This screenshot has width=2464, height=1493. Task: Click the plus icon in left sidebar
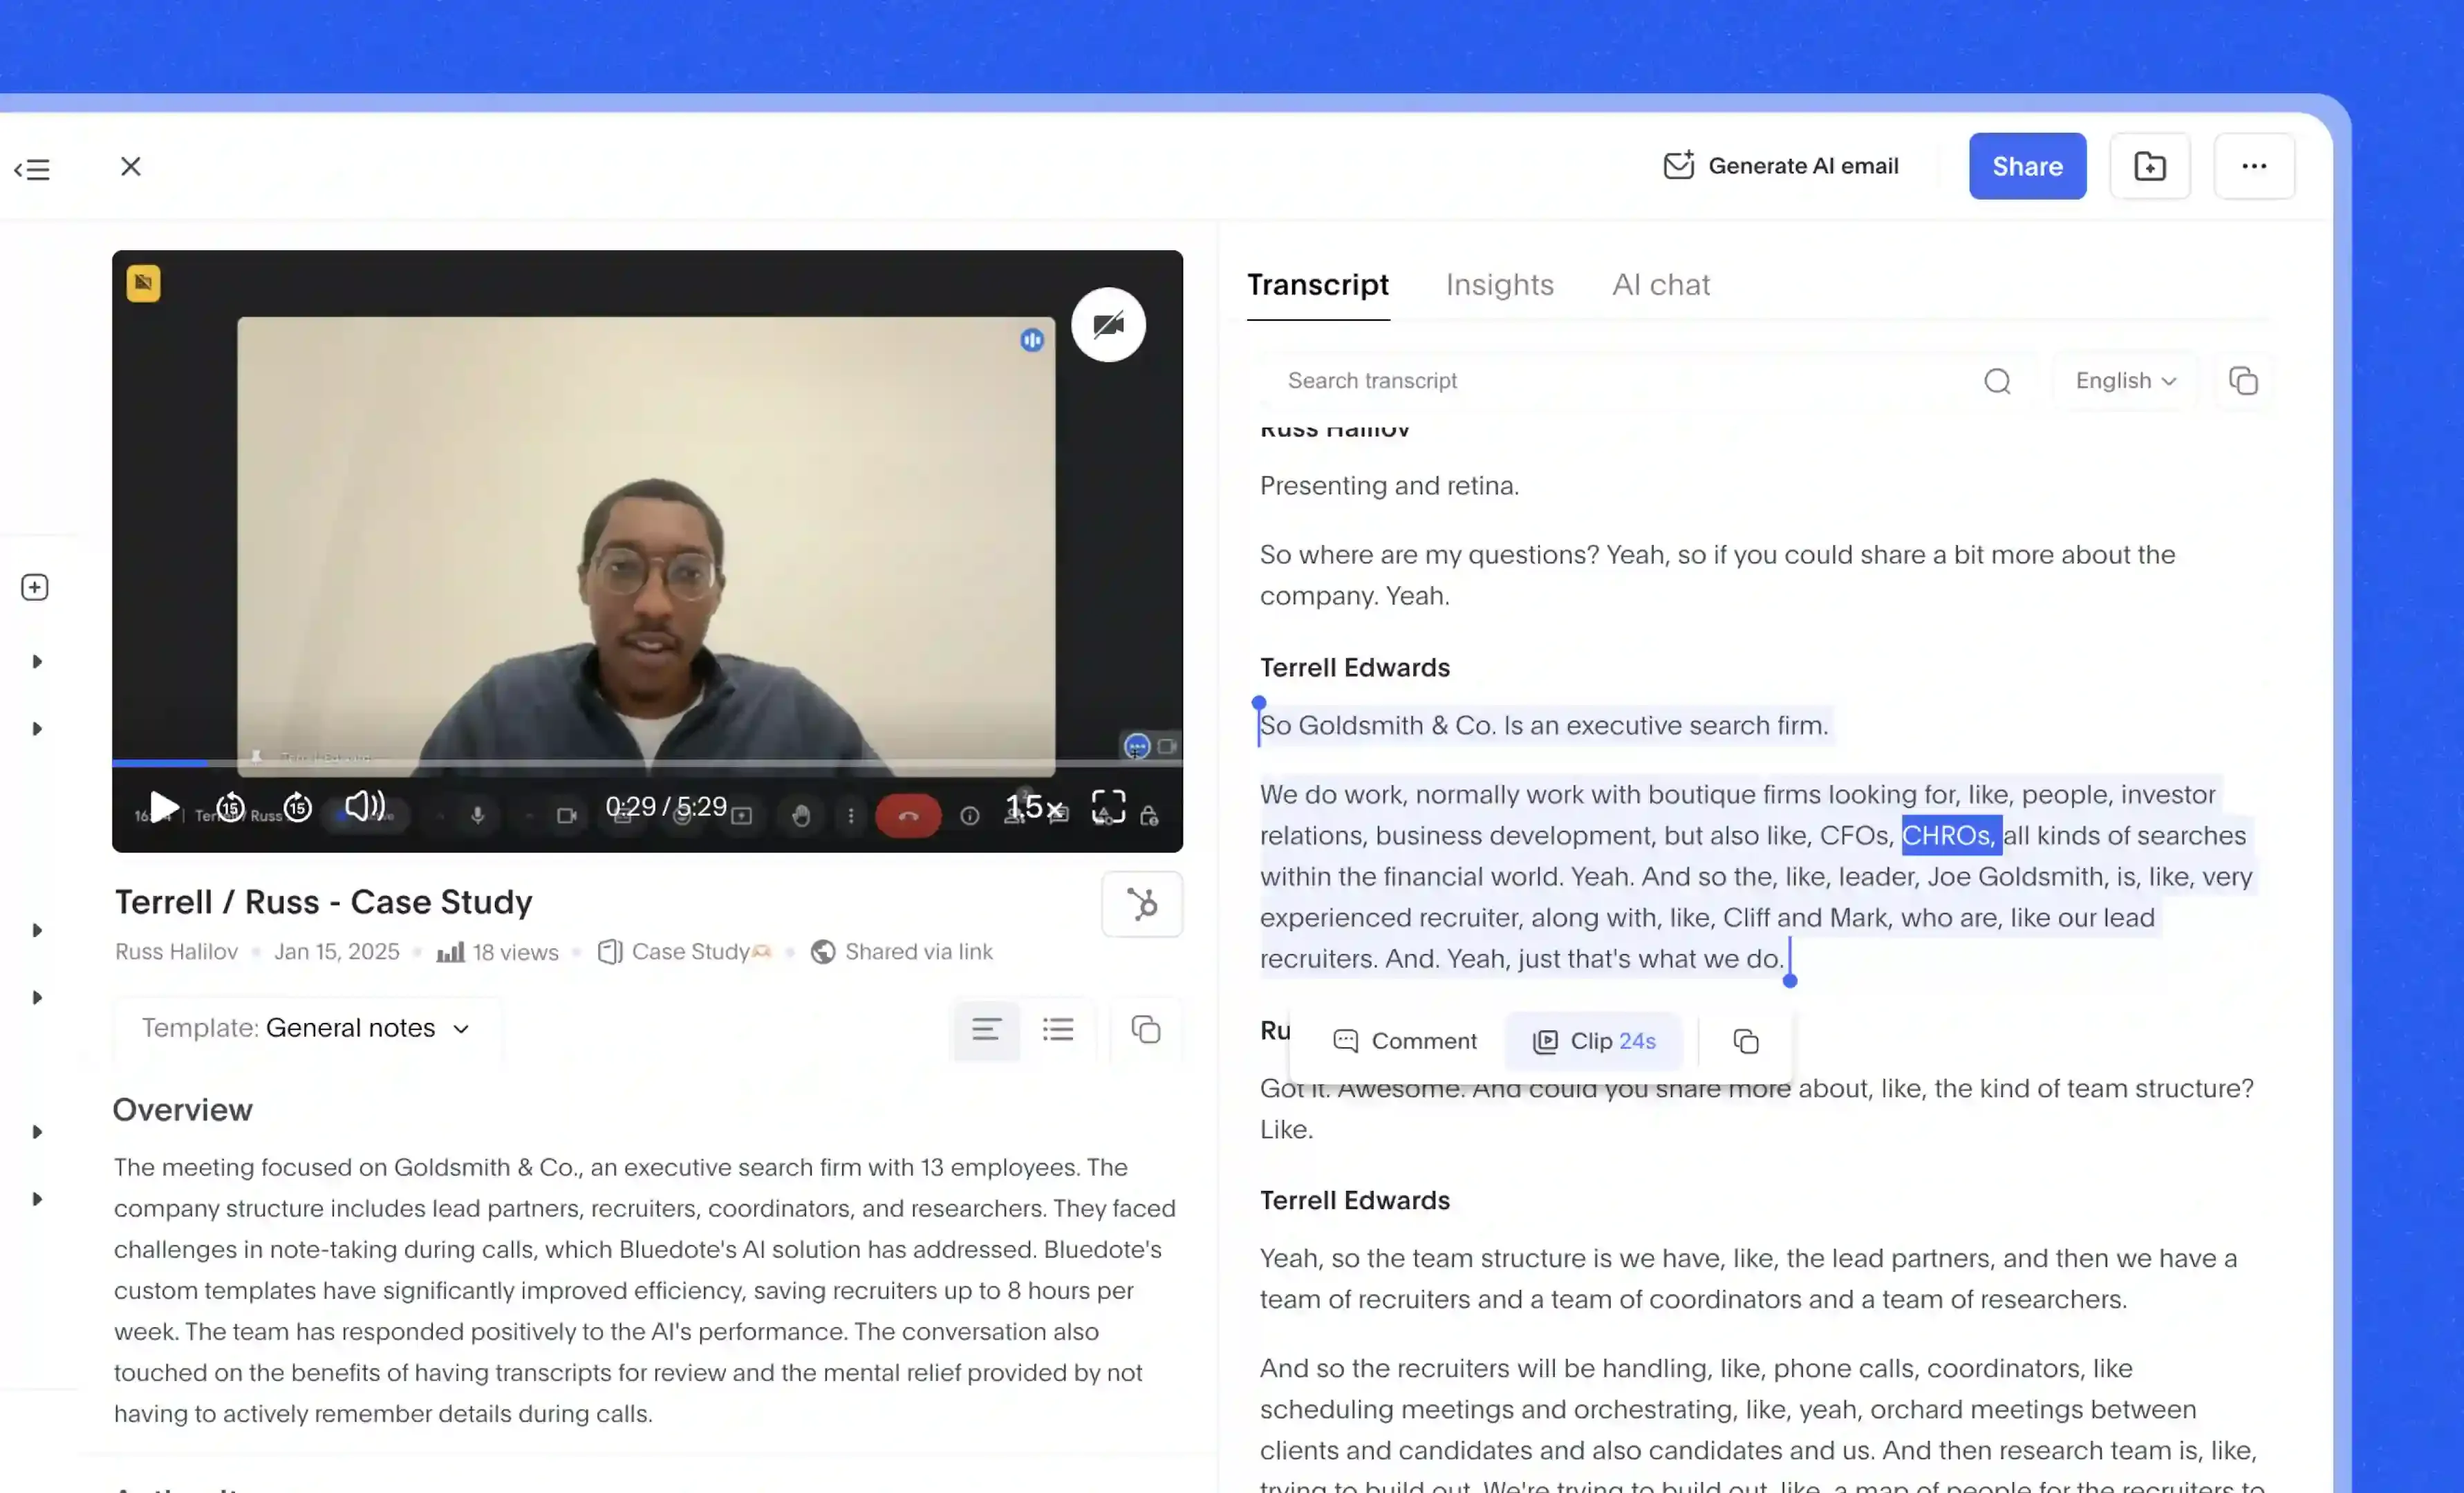tap(35, 587)
